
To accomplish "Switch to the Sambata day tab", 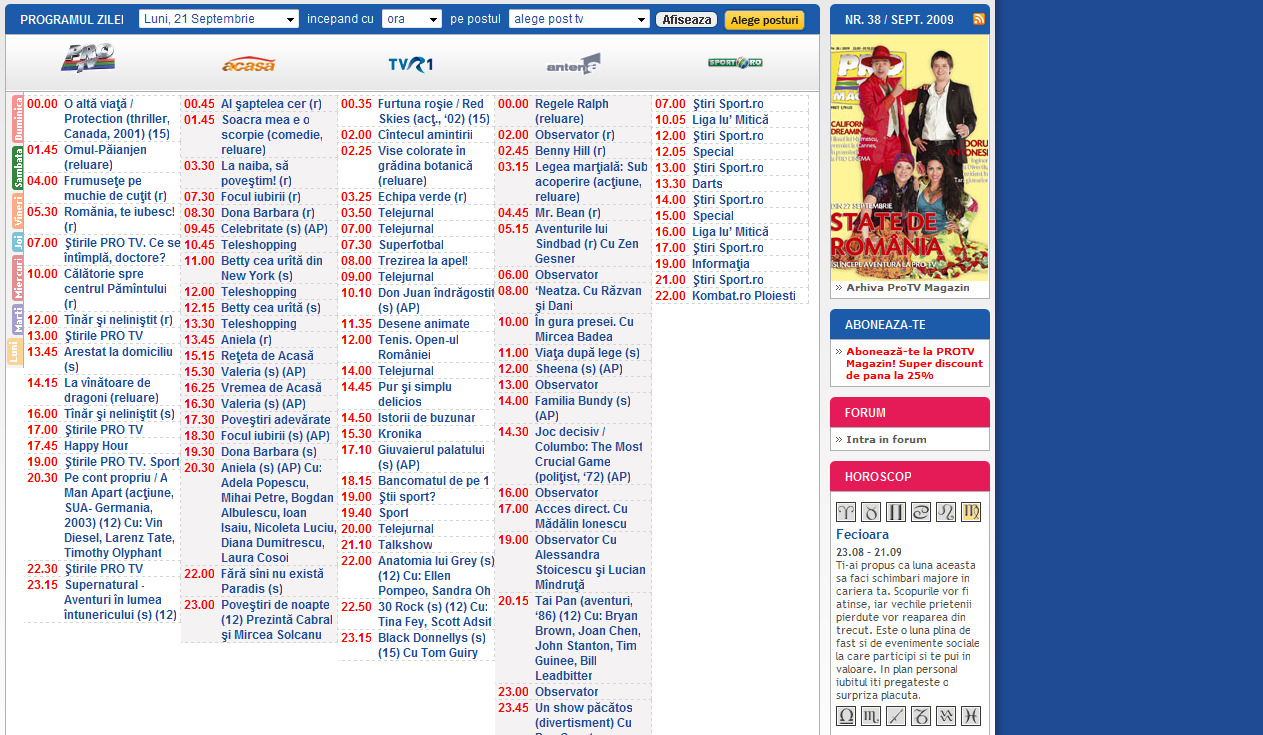I will 17,168.
